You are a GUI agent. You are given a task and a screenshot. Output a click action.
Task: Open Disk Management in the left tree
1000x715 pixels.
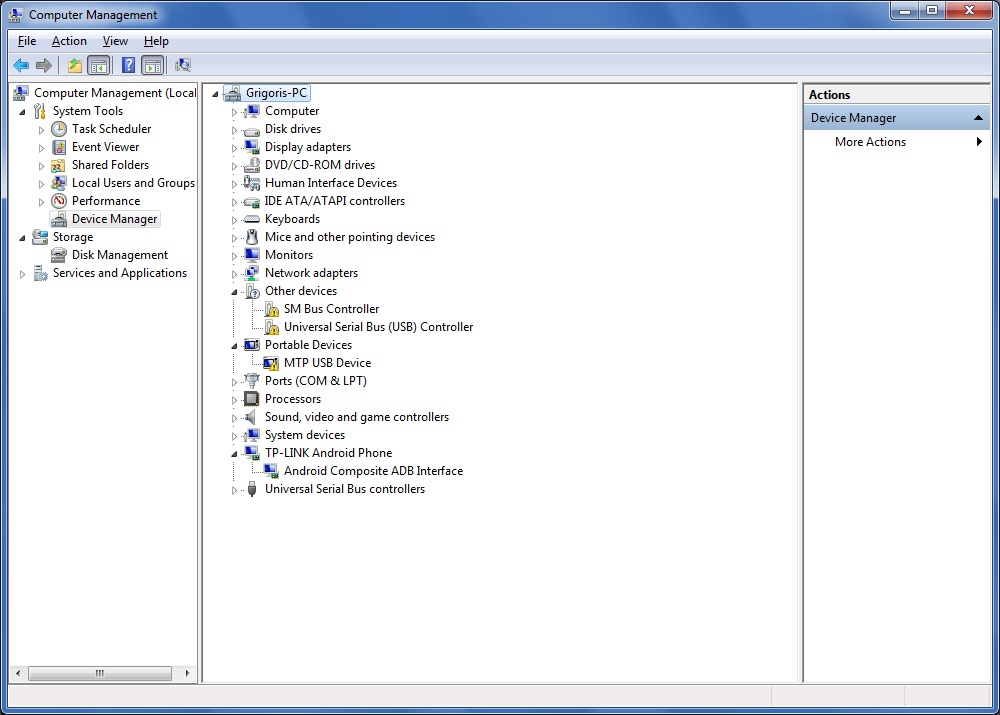point(119,255)
